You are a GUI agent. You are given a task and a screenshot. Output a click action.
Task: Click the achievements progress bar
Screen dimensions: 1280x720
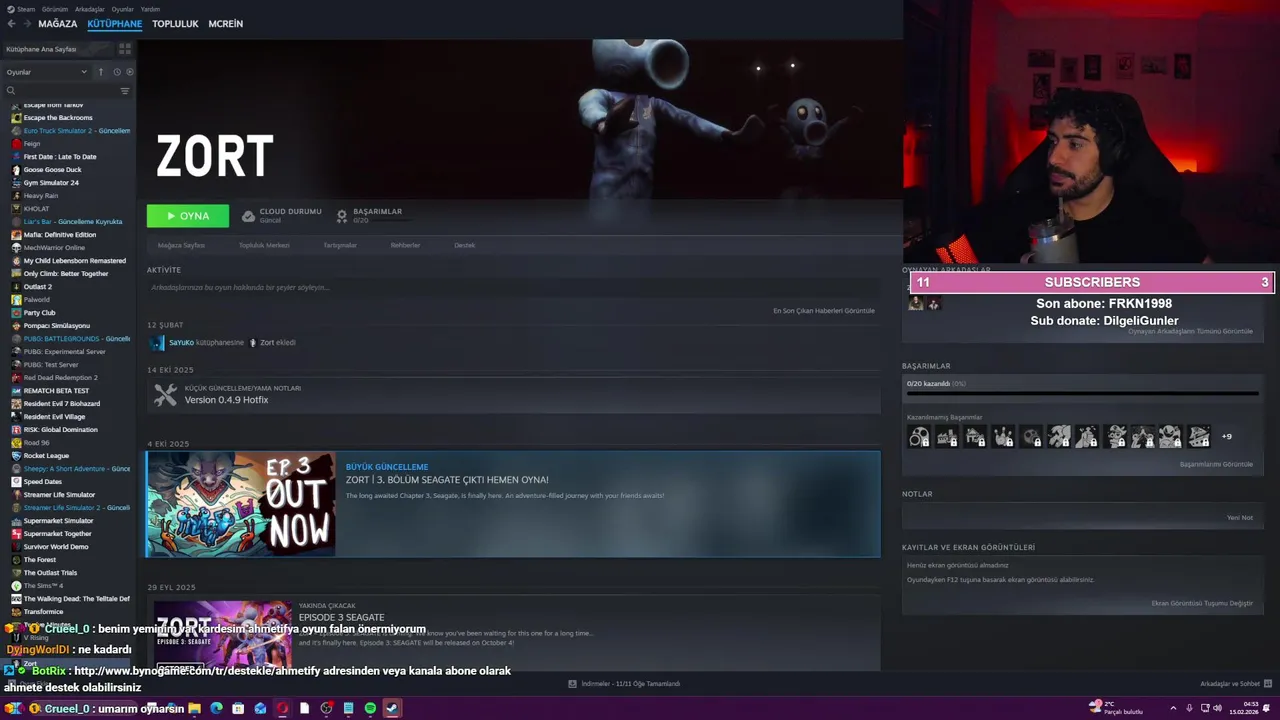coord(1082,394)
